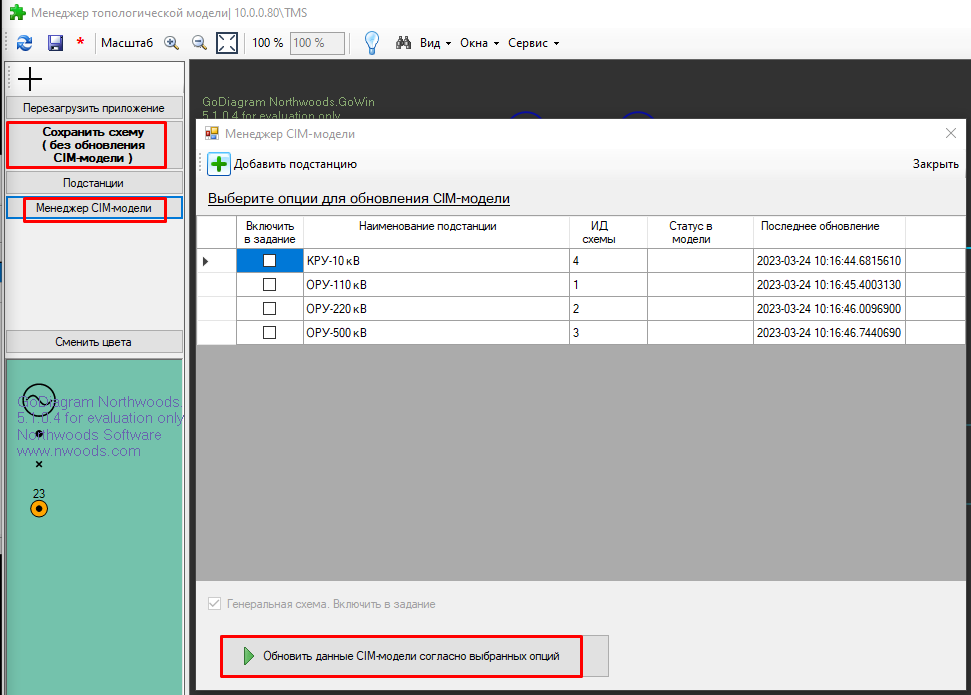Zoom out with the magnifier minus icon
The image size is (971, 695).
199,43
